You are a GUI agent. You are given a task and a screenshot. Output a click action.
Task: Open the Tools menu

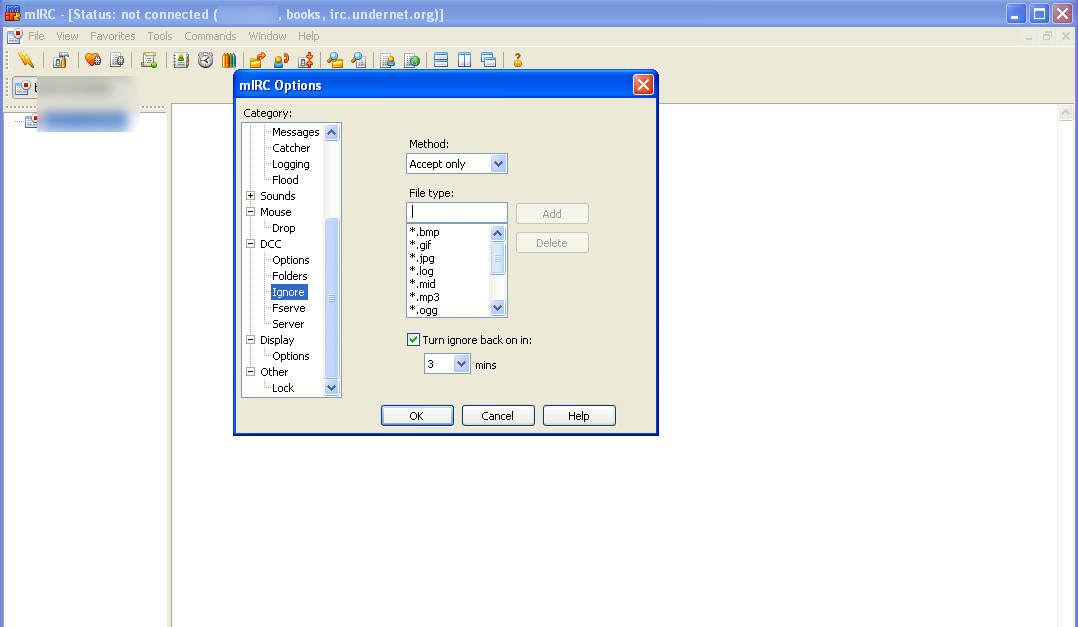tap(160, 36)
